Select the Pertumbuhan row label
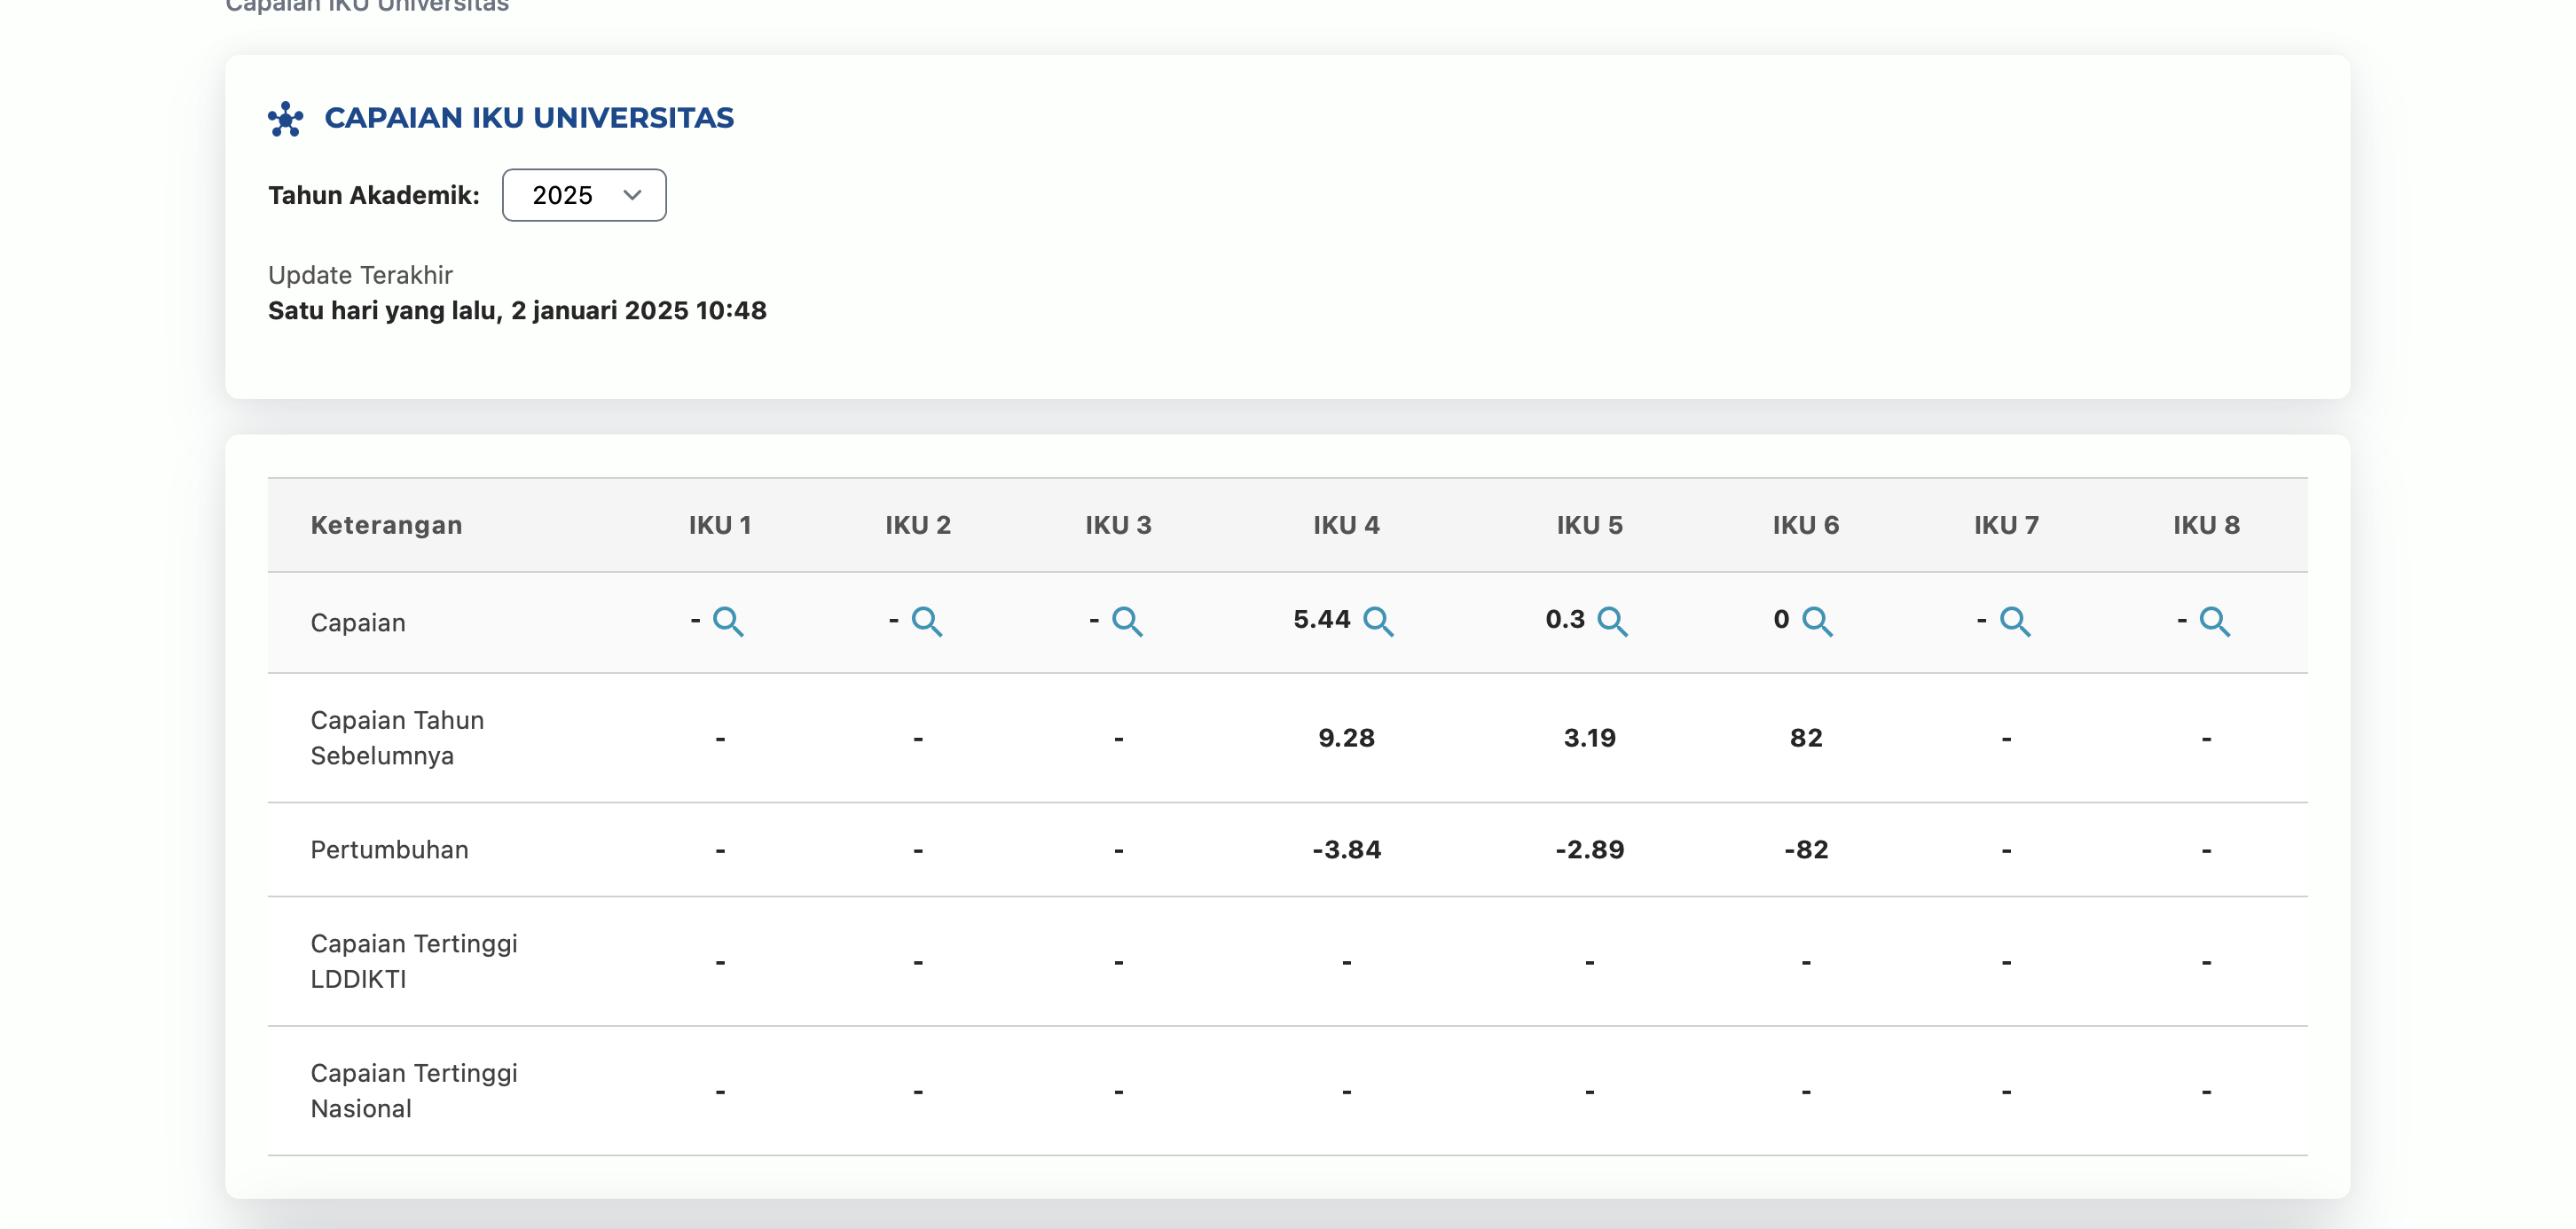The width and height of the screenshot is (2576, 1229). pos(389,849)
